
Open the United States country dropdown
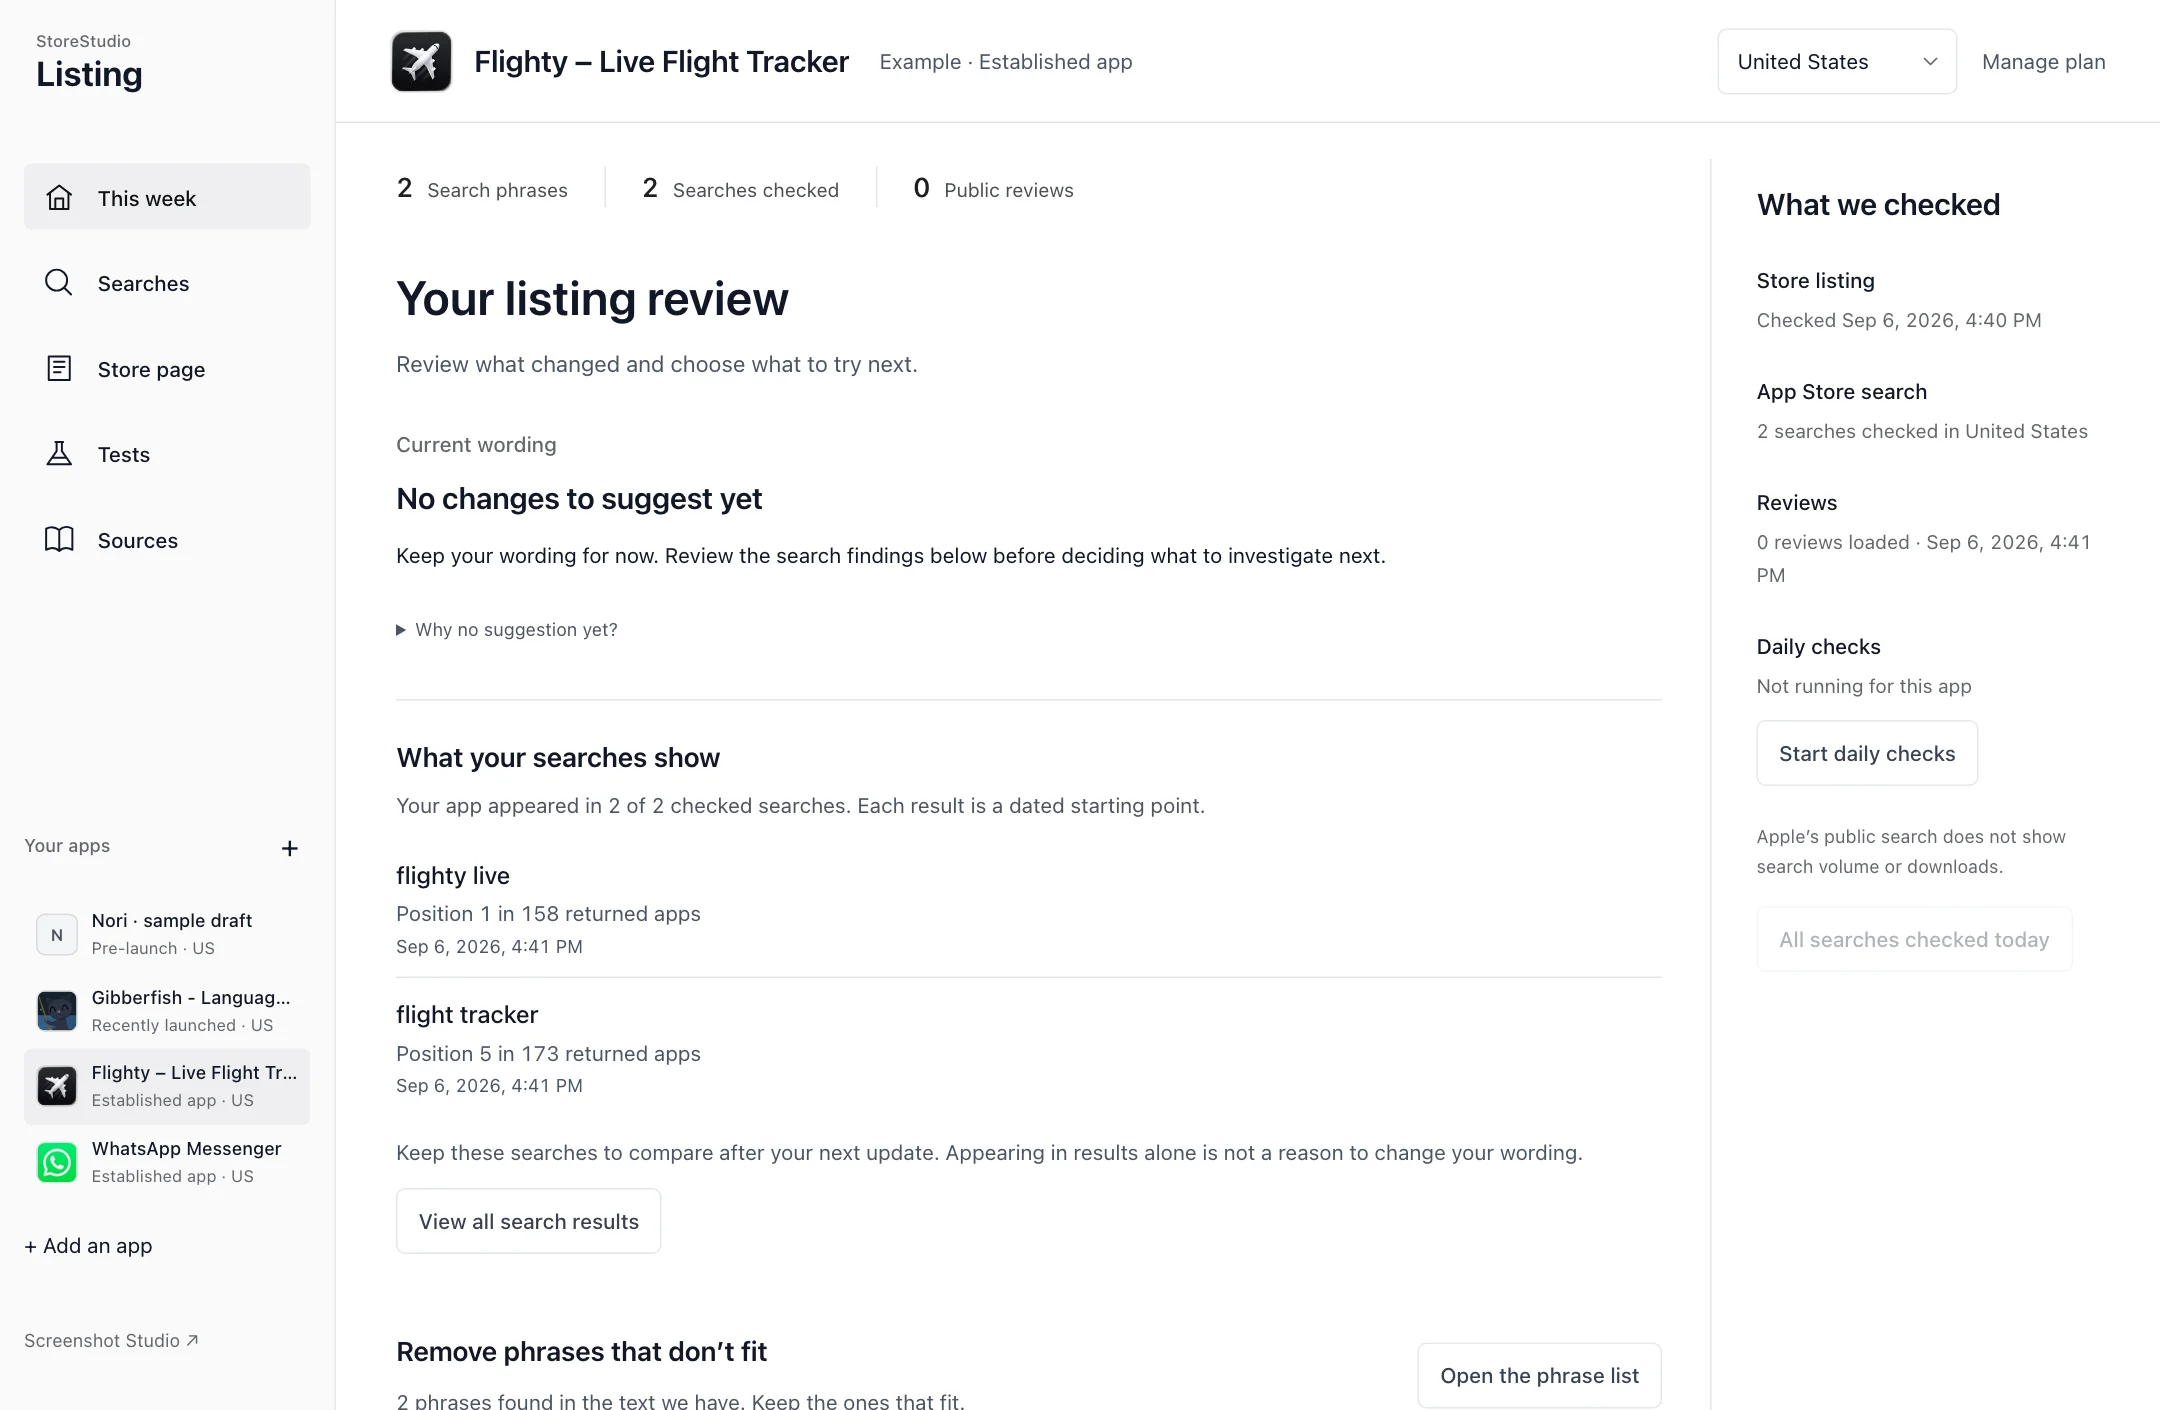point(1836,61)
